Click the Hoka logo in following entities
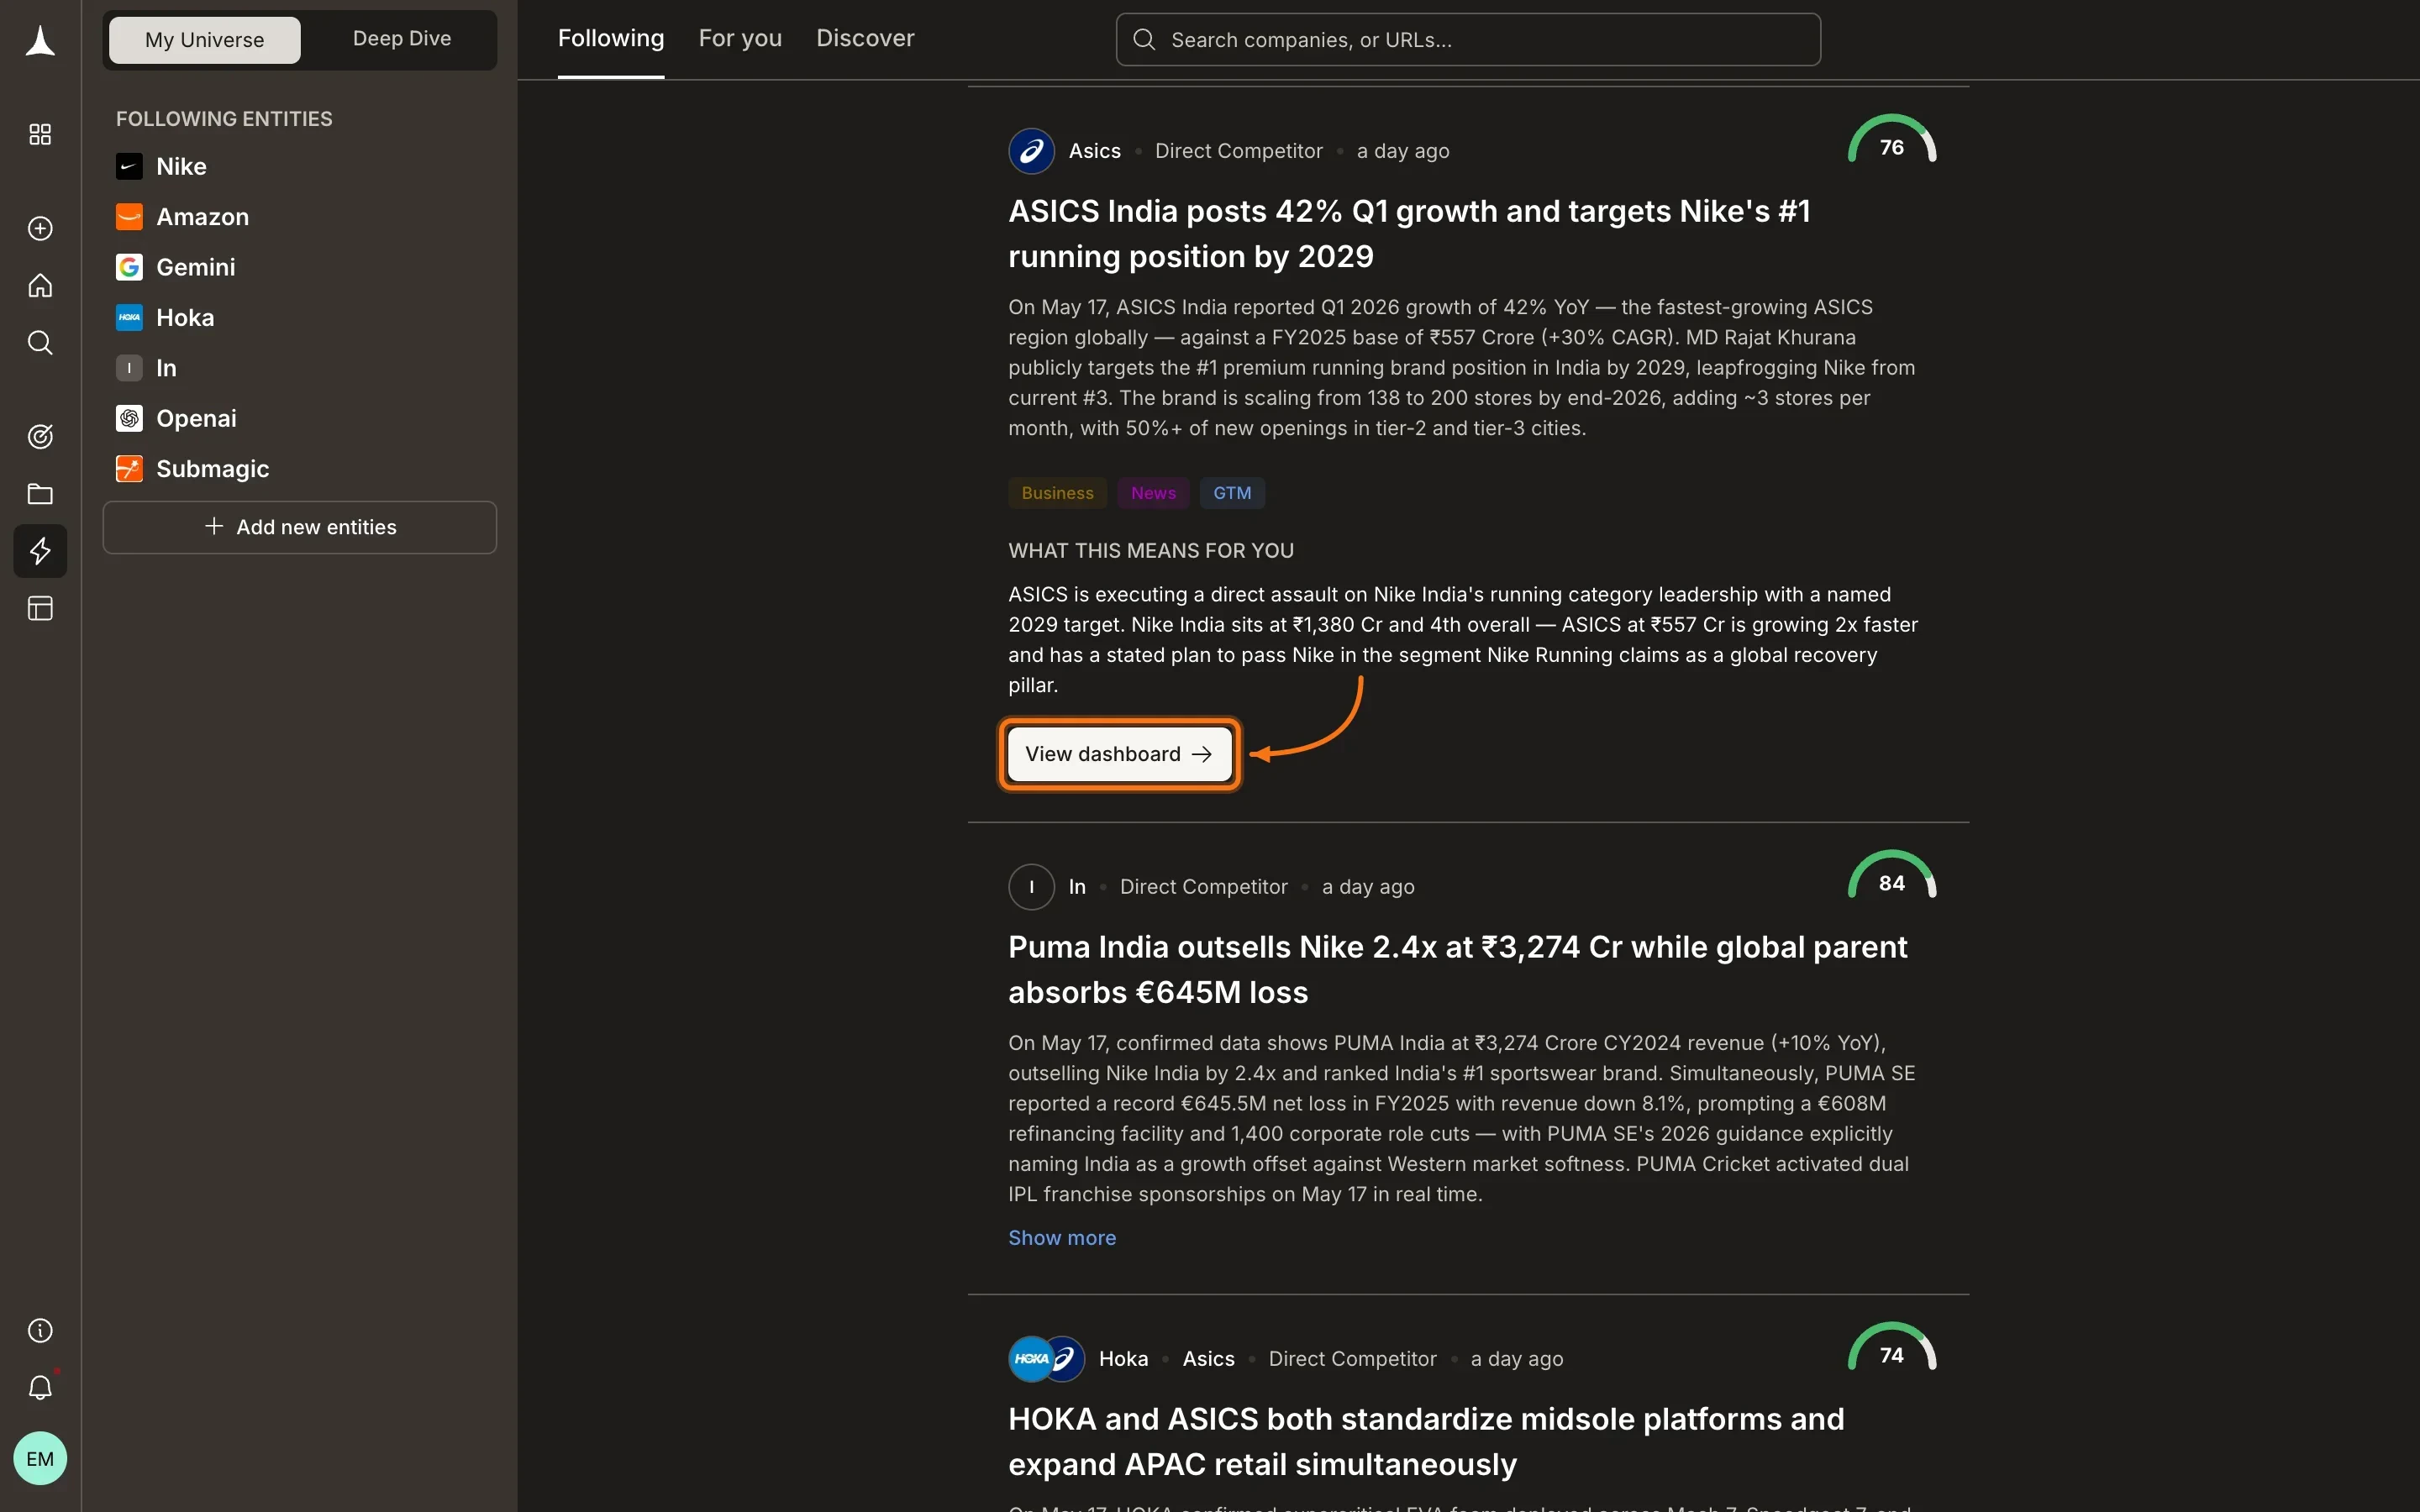Screen dimensions: 2420x1512 [129, 318]
